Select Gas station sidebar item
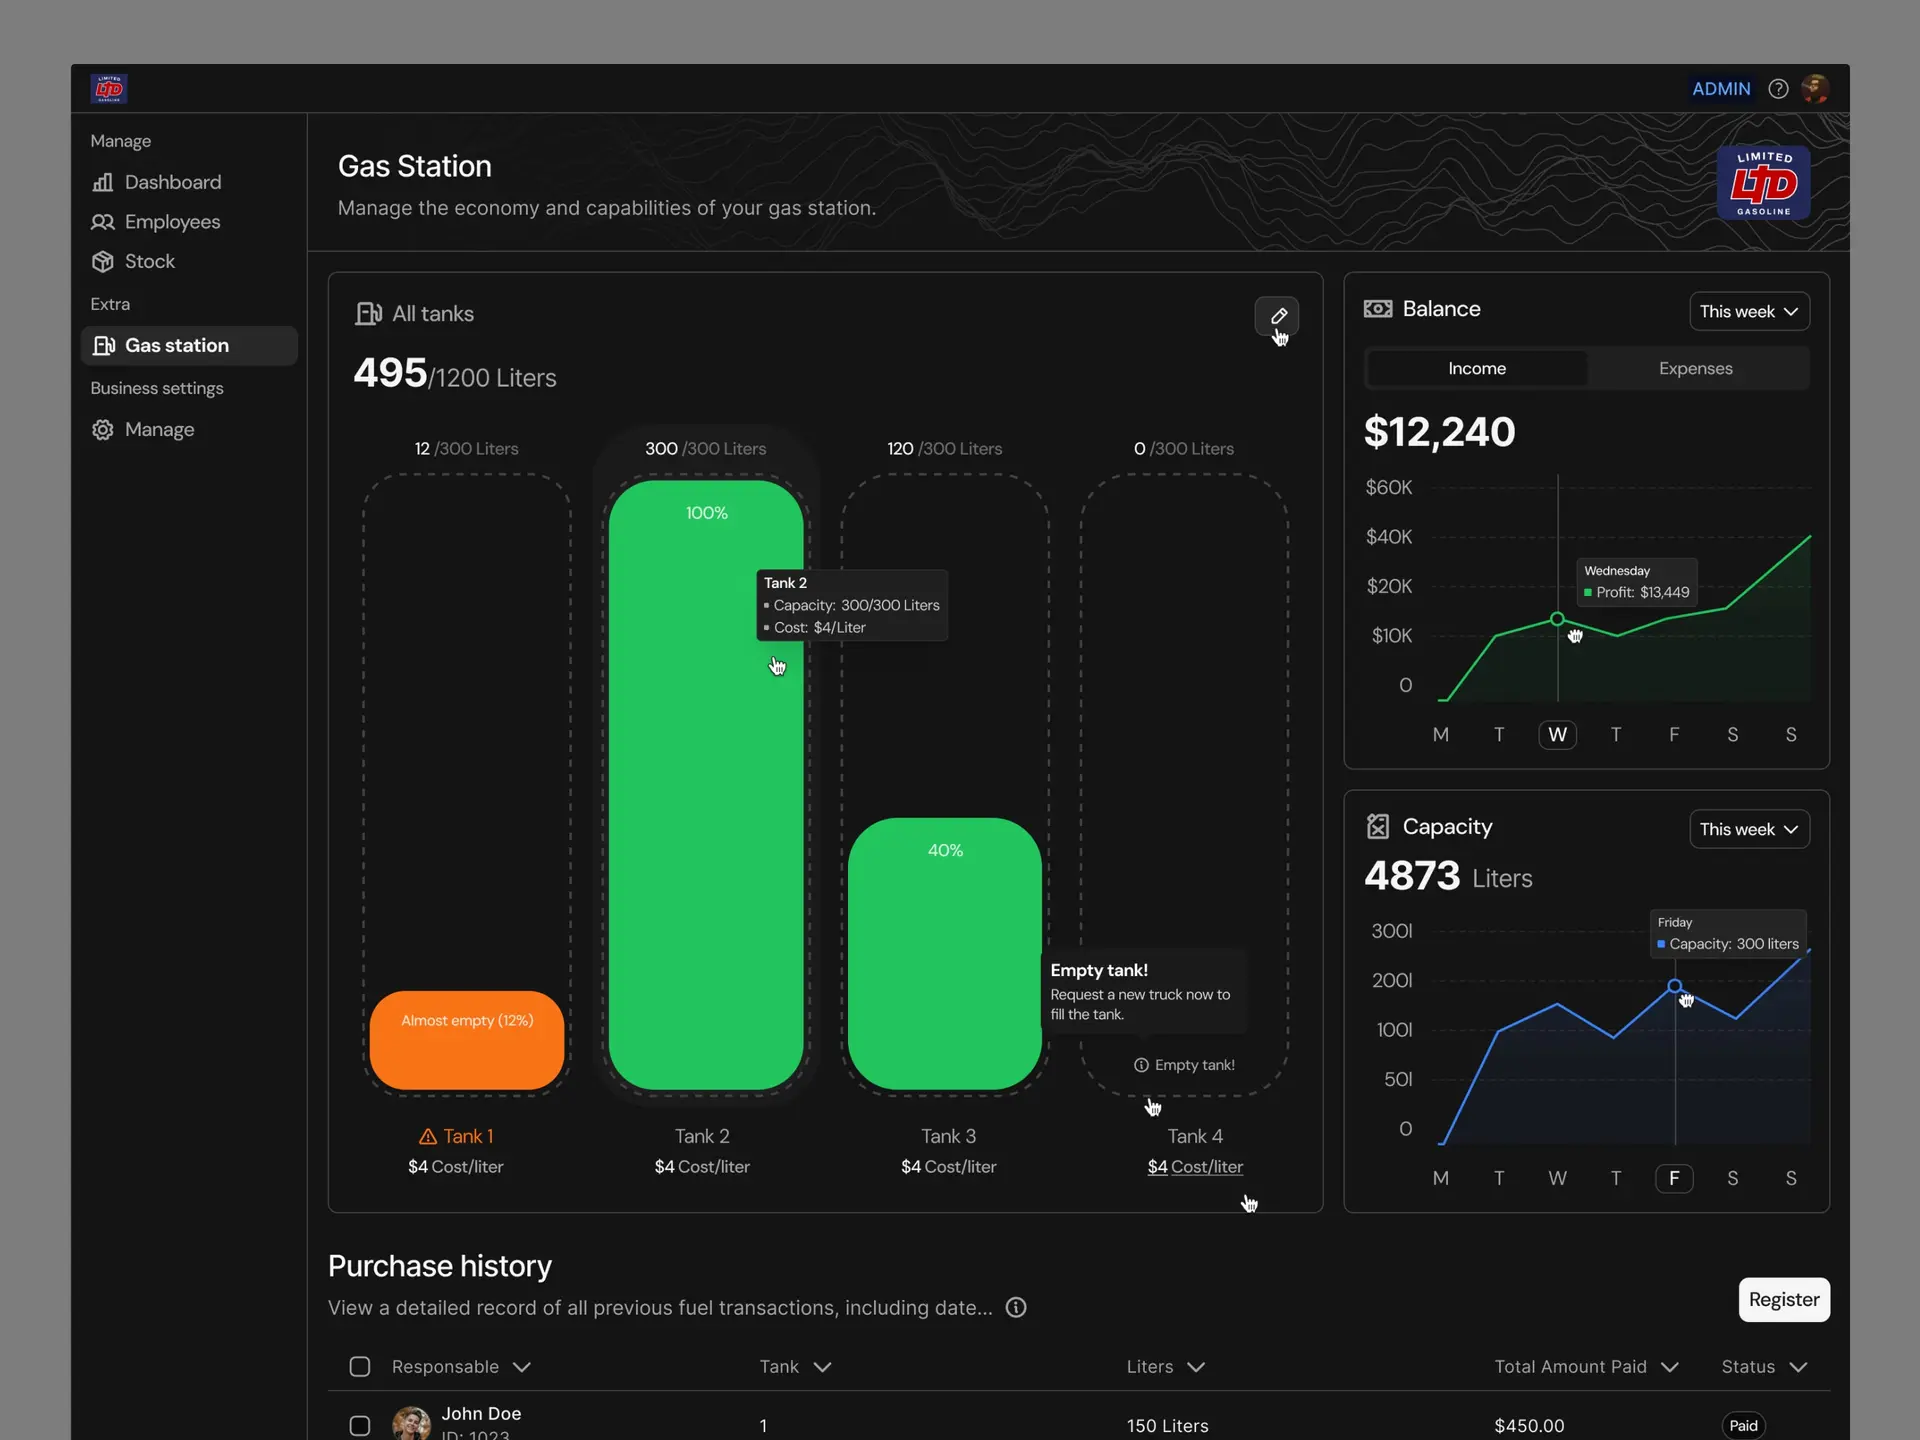 (x=189, y=345)
